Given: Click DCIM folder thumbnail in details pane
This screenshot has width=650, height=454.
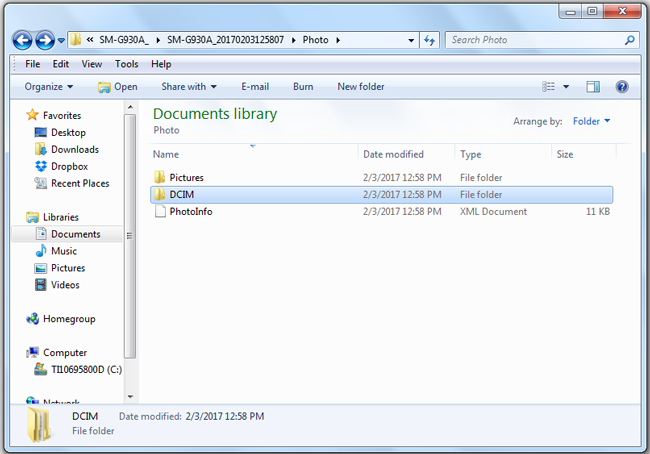Looking at the screenshot, I should tap(39, 425).
